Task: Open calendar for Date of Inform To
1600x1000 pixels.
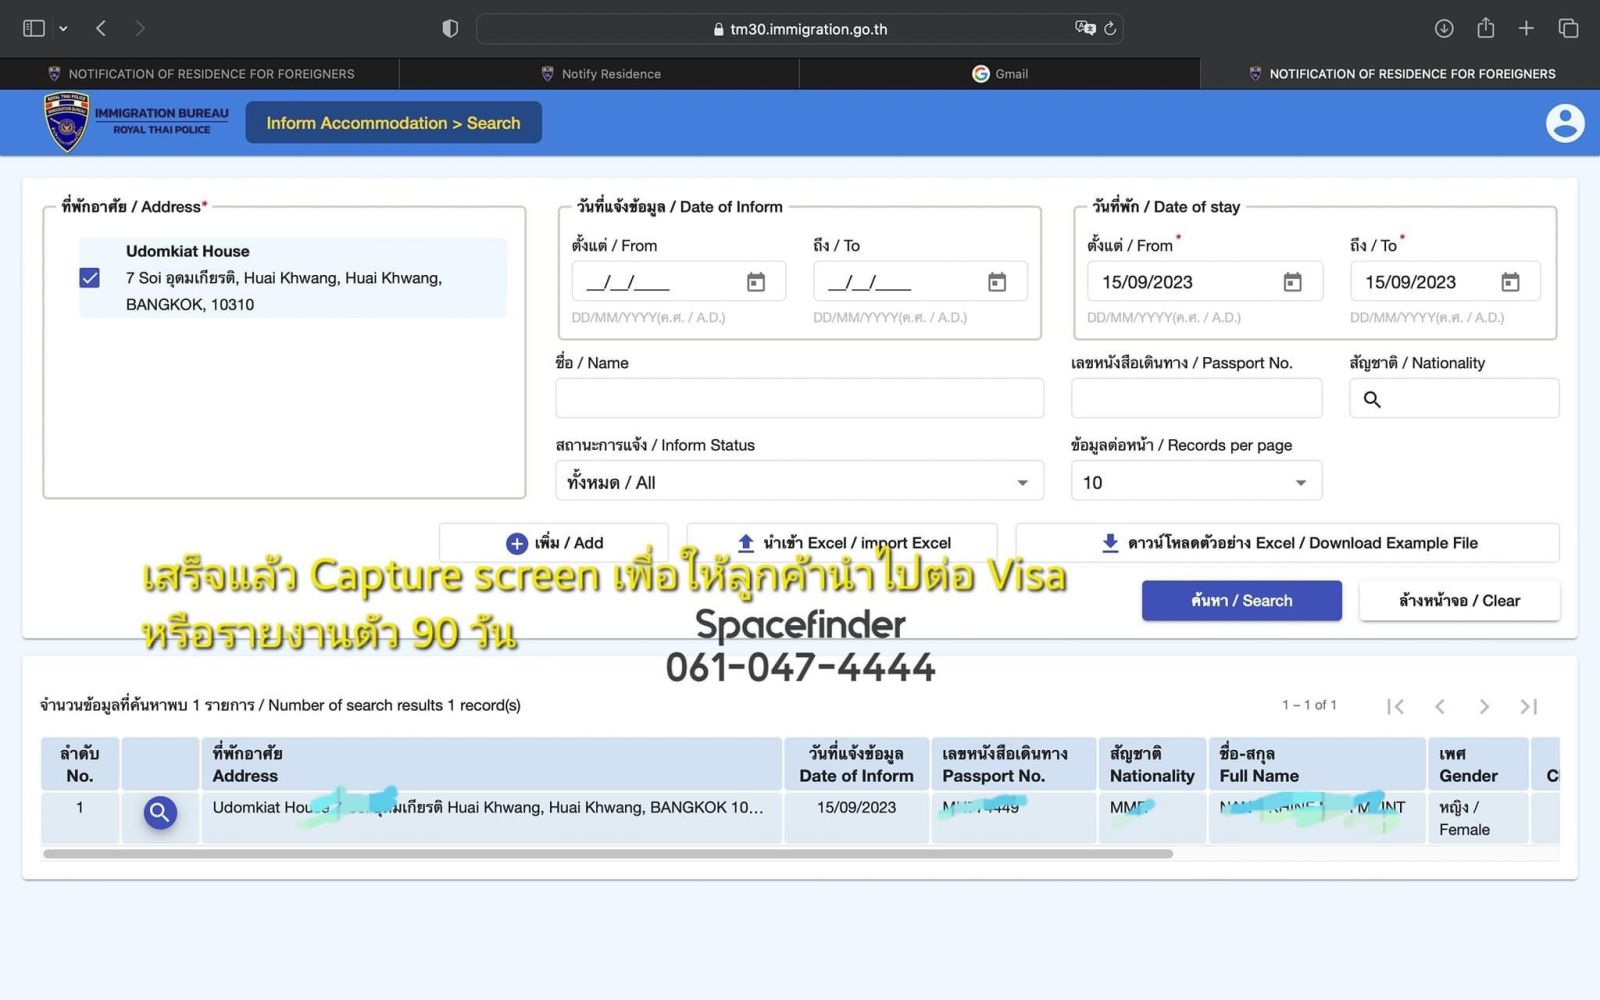Action: click(x=997, y=283)
